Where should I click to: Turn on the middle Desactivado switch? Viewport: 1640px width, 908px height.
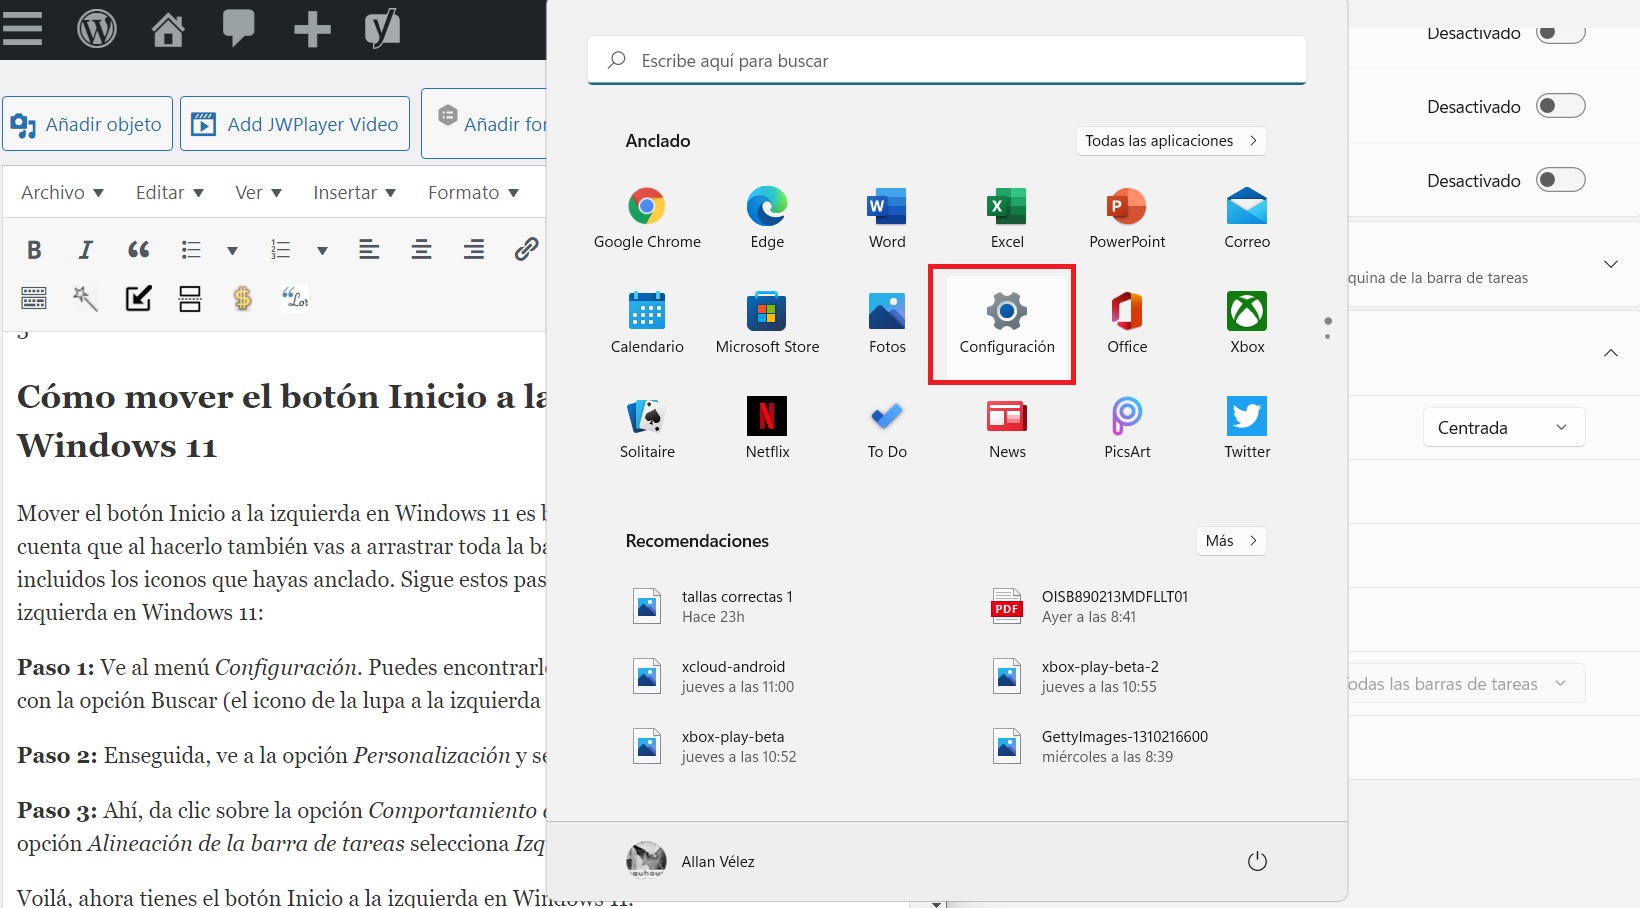(x=1562, y=106)
